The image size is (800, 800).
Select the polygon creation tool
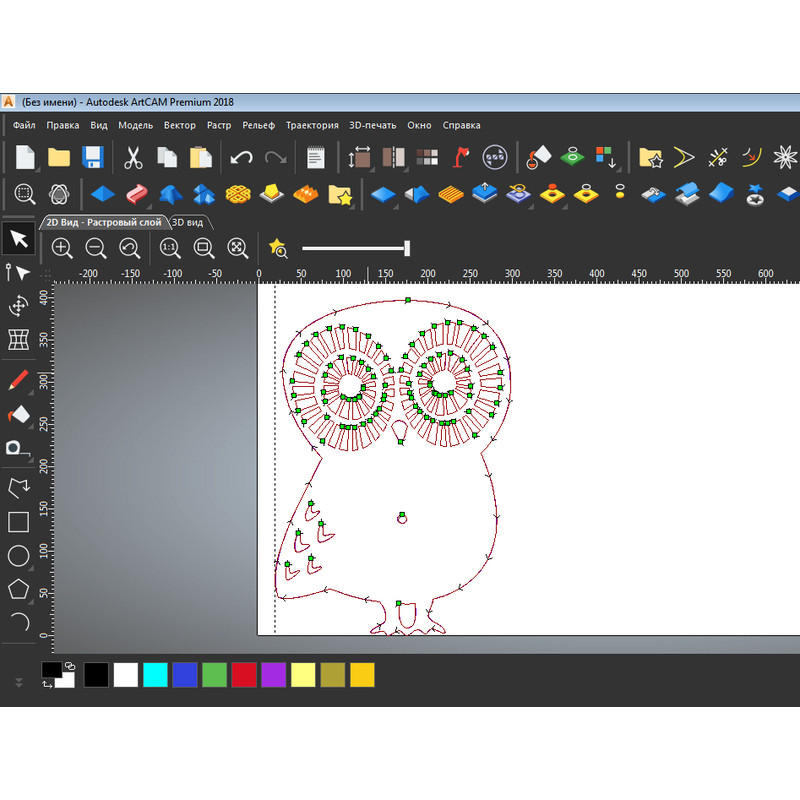coord(18,589)
